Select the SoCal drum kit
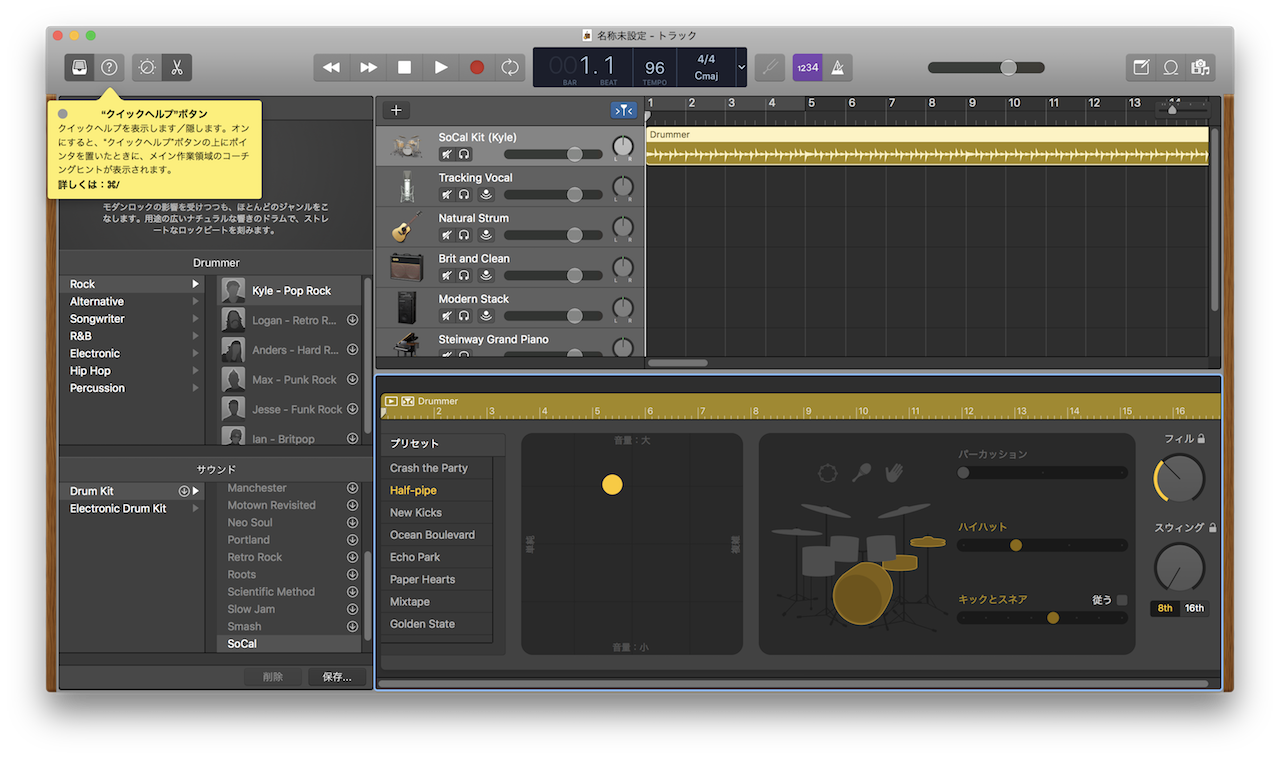 290,644
